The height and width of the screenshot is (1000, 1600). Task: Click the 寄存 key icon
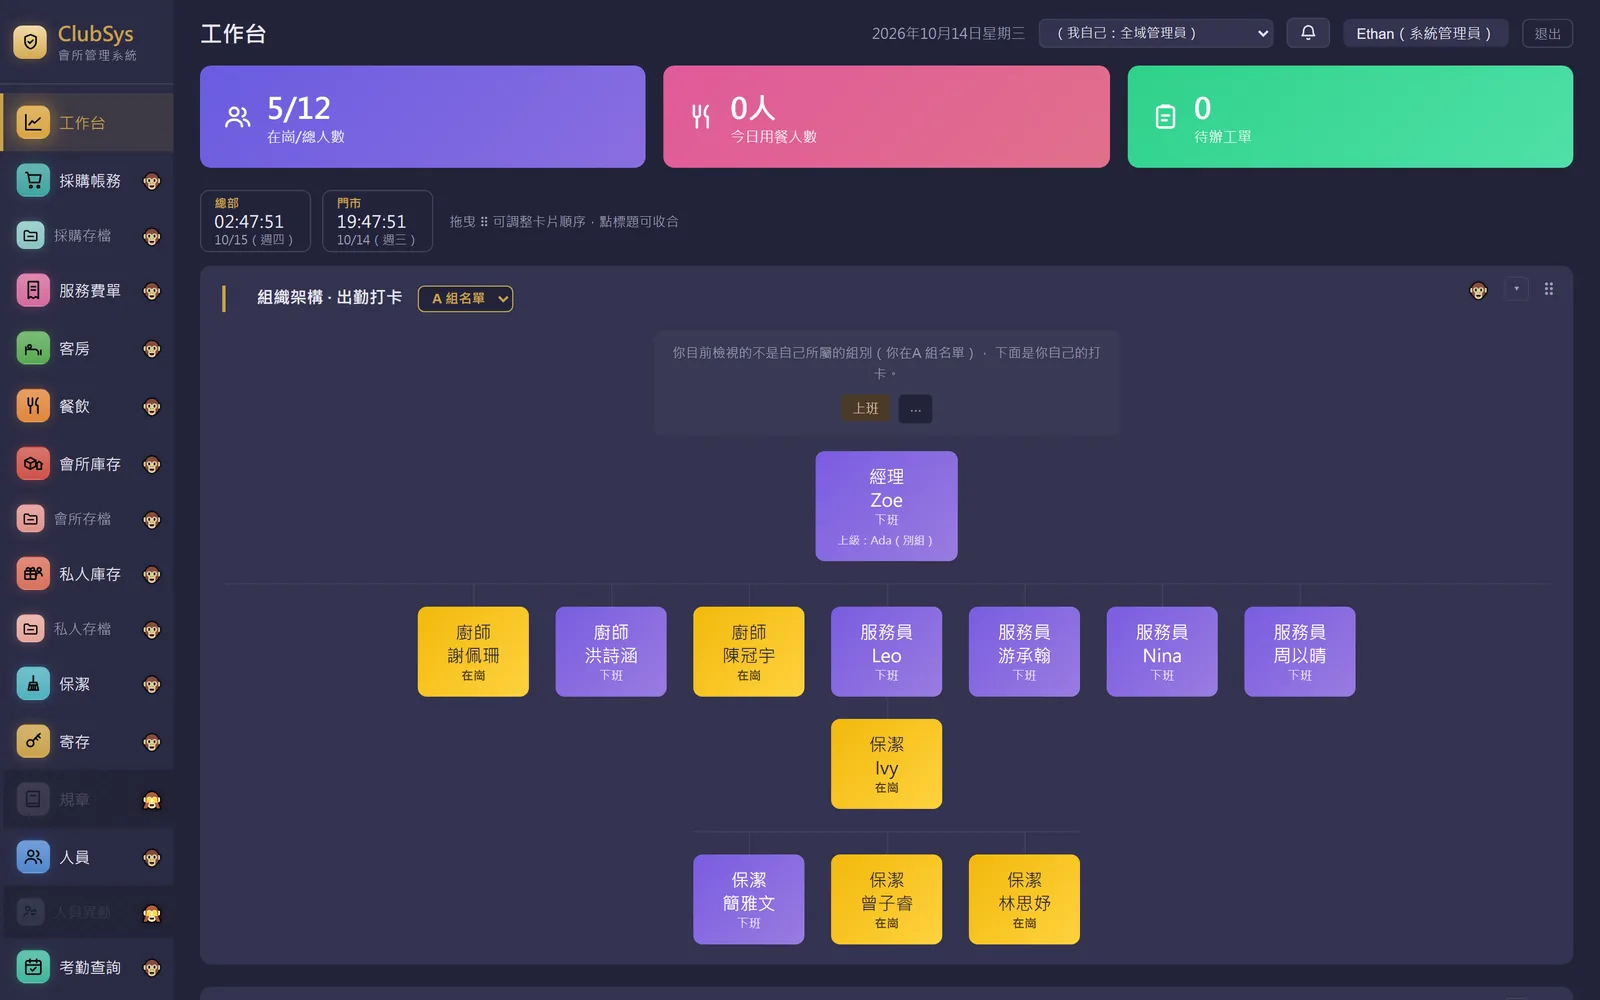(x=33, y=741)
